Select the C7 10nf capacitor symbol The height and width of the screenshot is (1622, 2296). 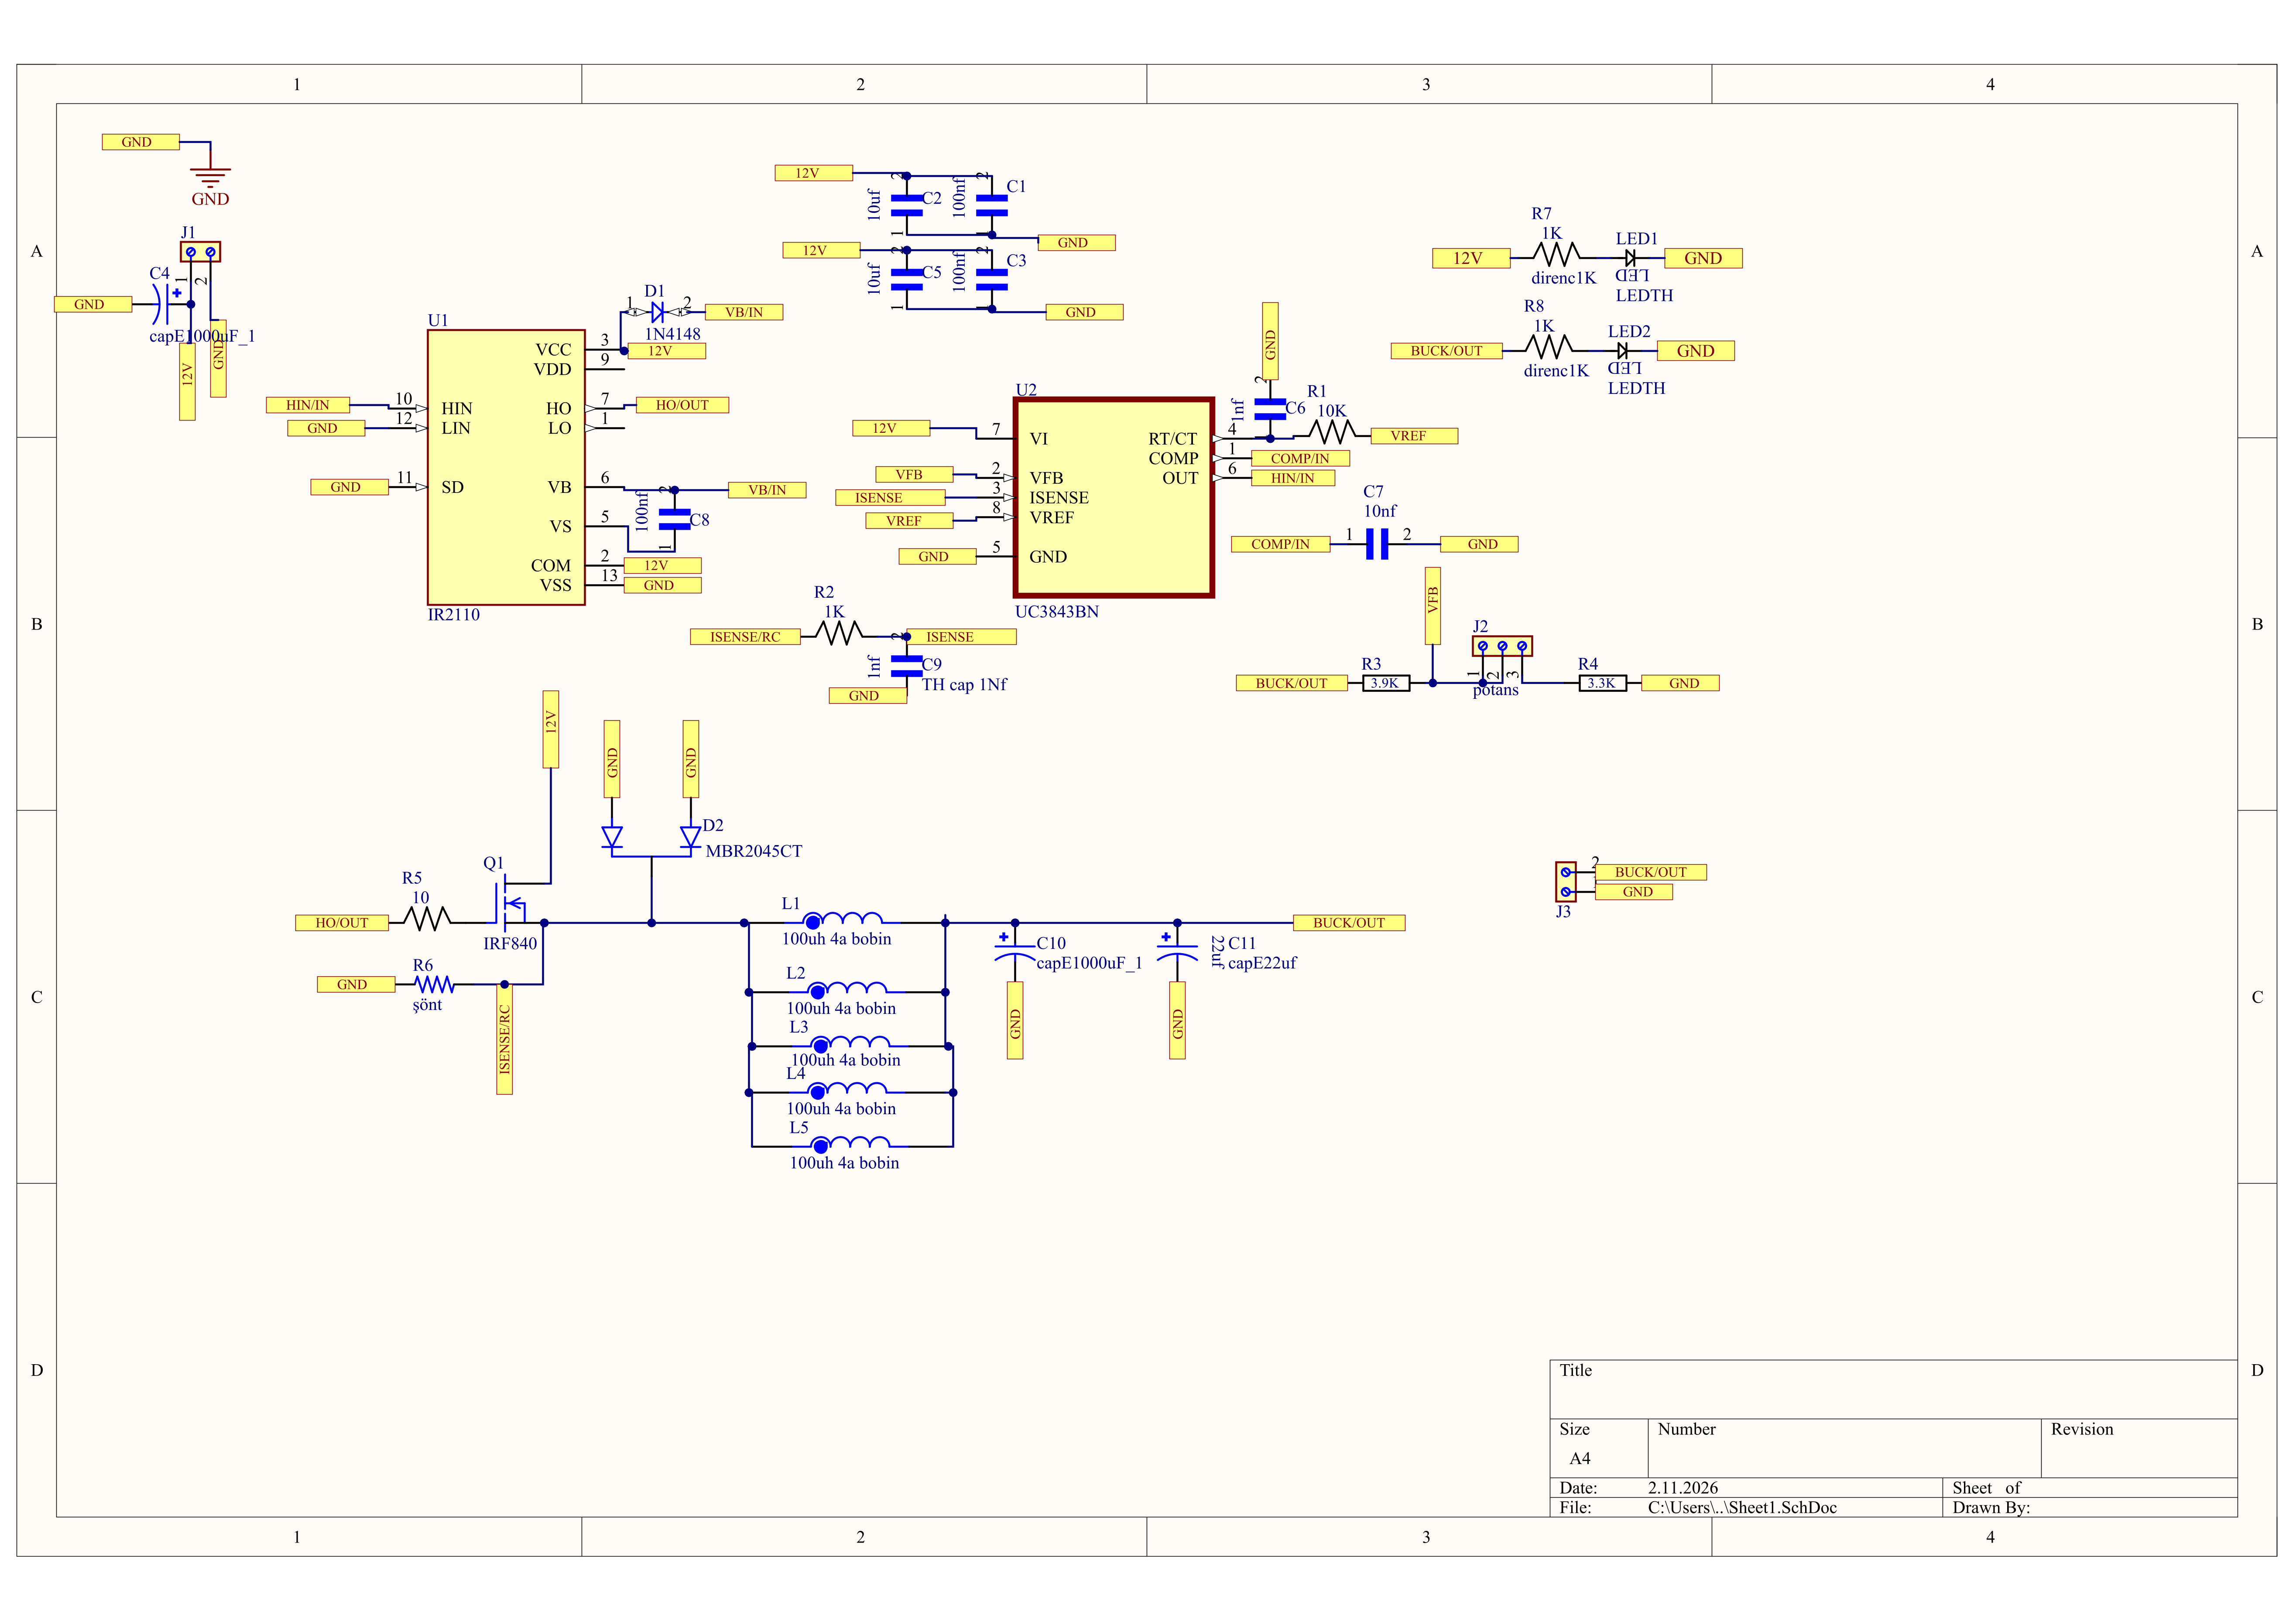click(1377, 544)
